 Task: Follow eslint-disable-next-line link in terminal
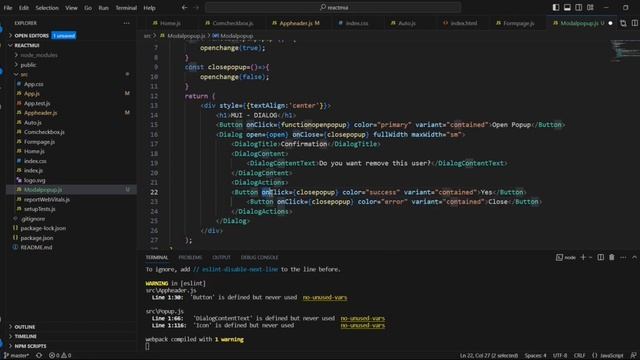pyautogui.click(x=240, y=269)
